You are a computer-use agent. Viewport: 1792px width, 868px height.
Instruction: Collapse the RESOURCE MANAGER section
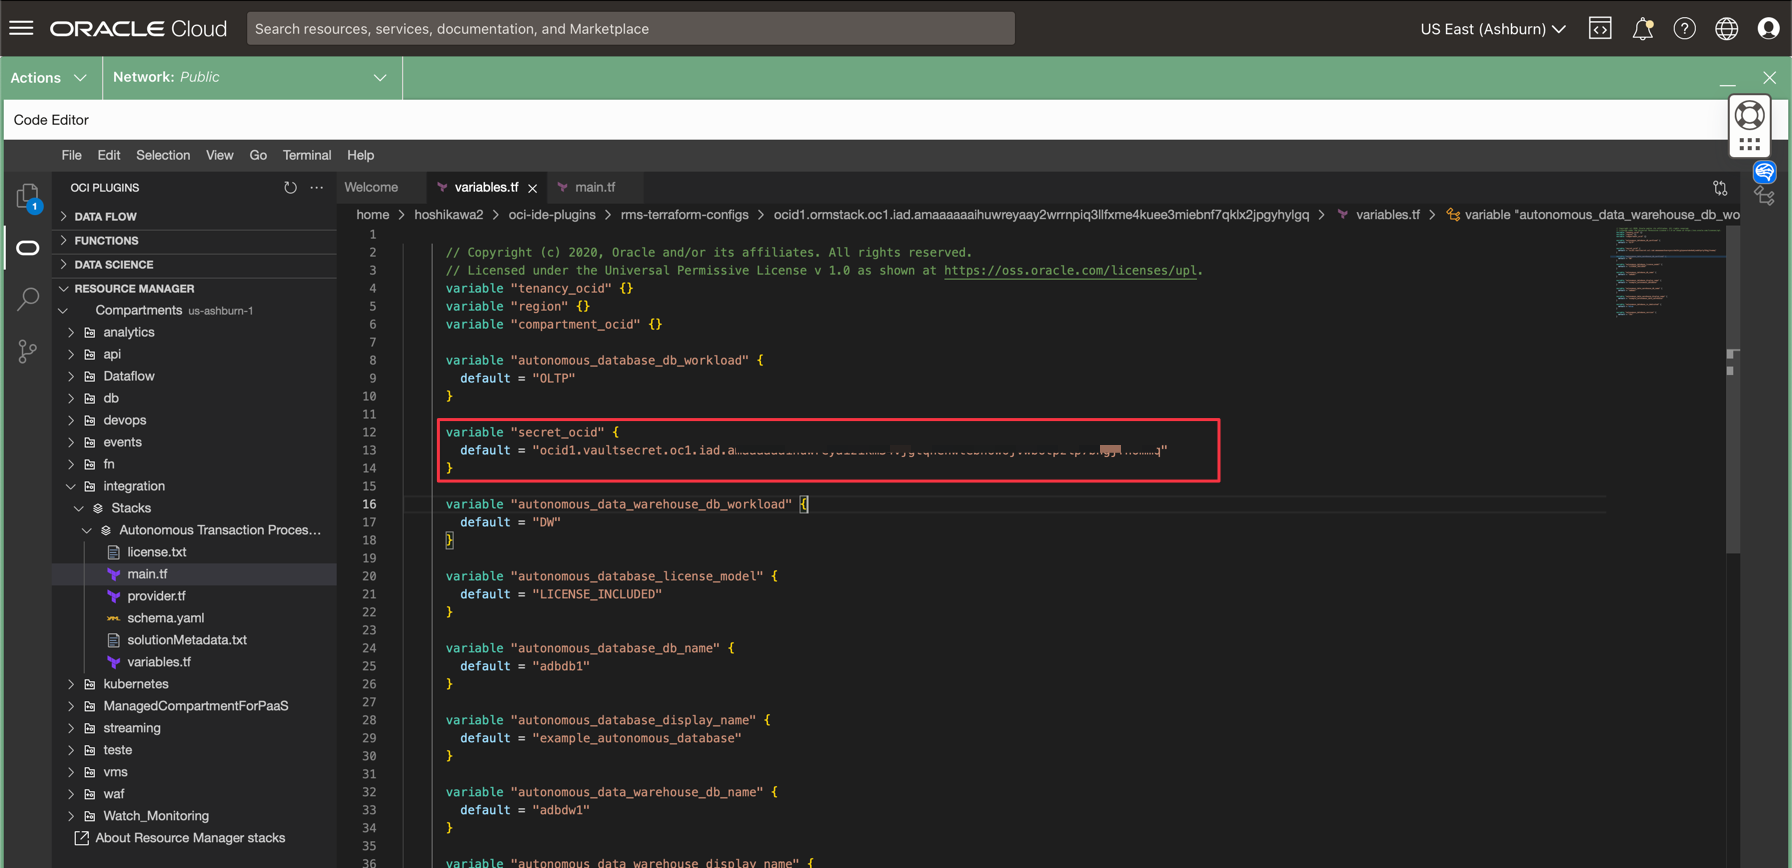tap(194, 289)
